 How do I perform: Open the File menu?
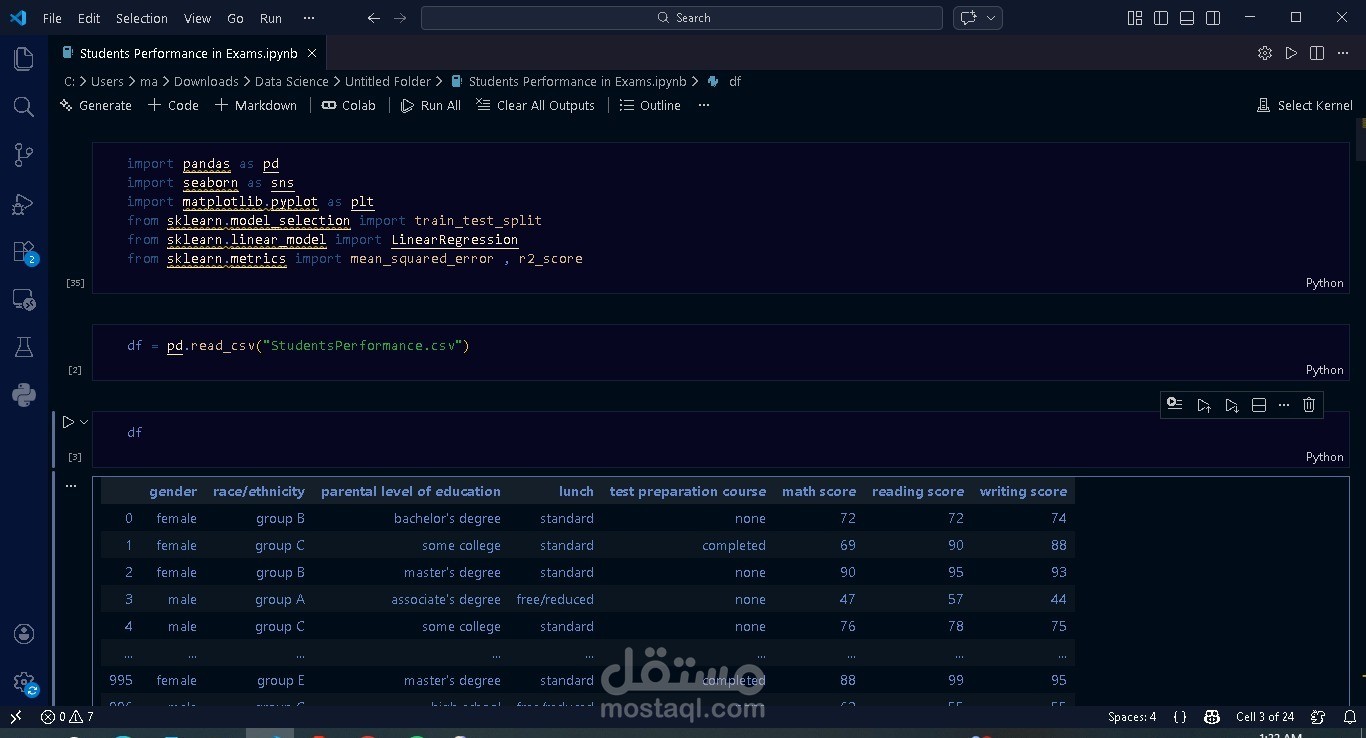point(52,18)
